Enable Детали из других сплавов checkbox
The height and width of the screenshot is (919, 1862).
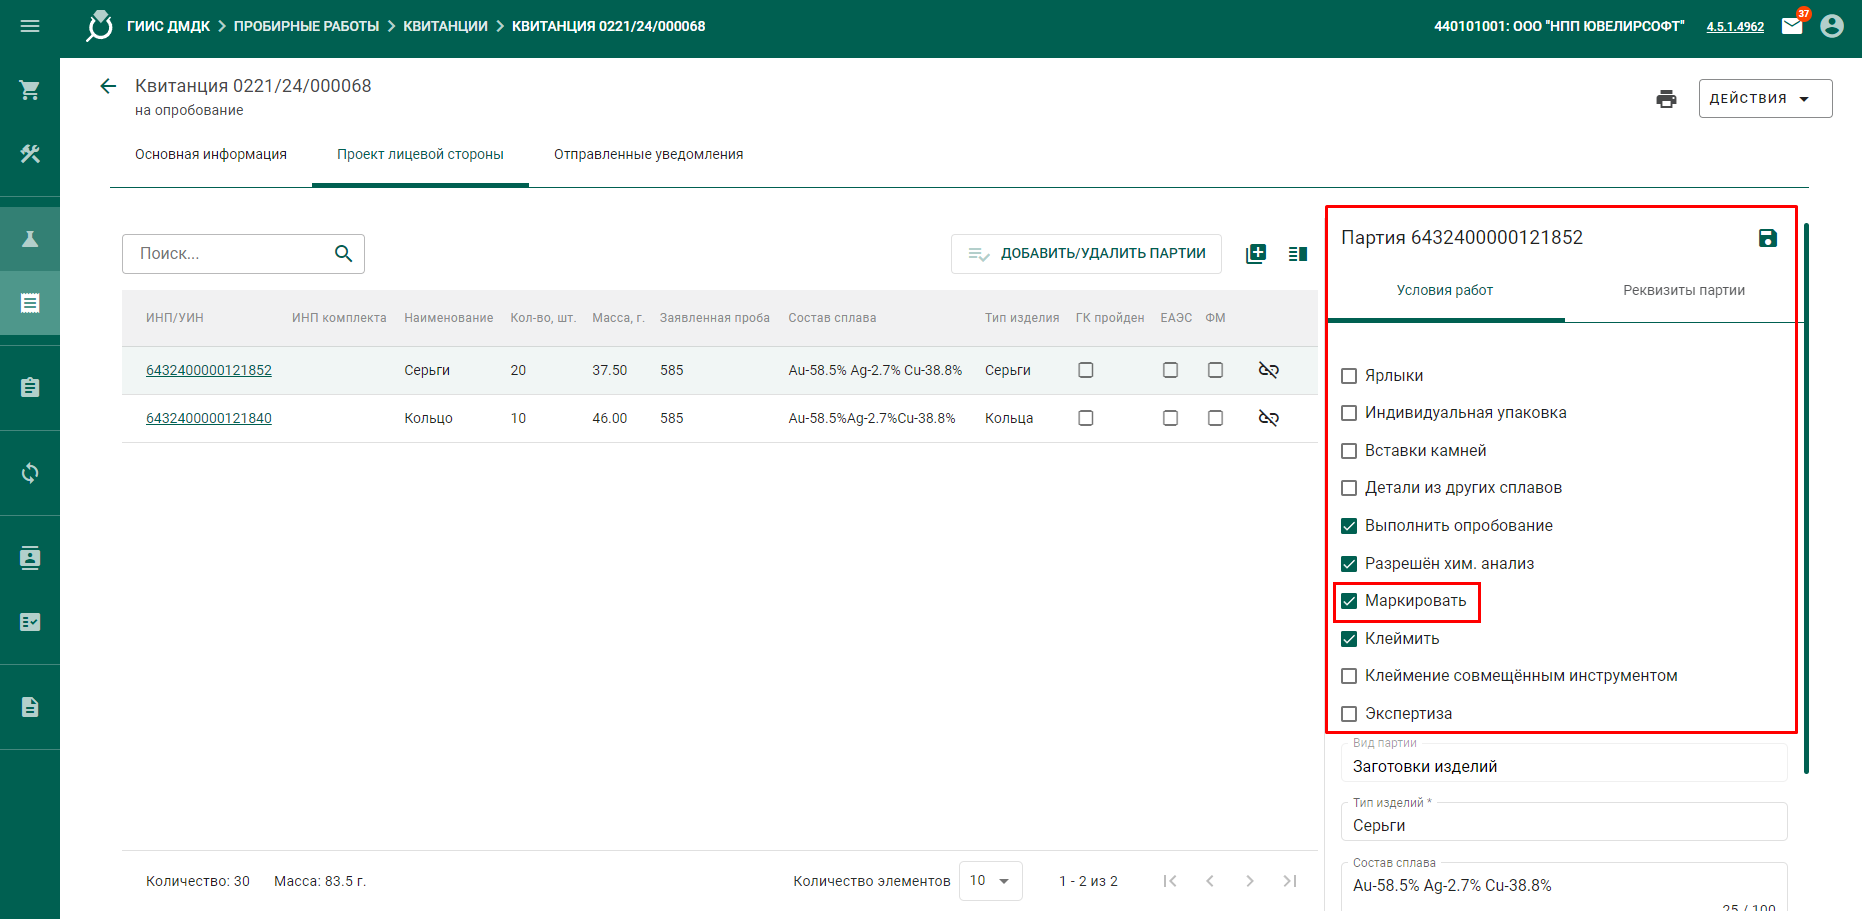click(1349, 488)
